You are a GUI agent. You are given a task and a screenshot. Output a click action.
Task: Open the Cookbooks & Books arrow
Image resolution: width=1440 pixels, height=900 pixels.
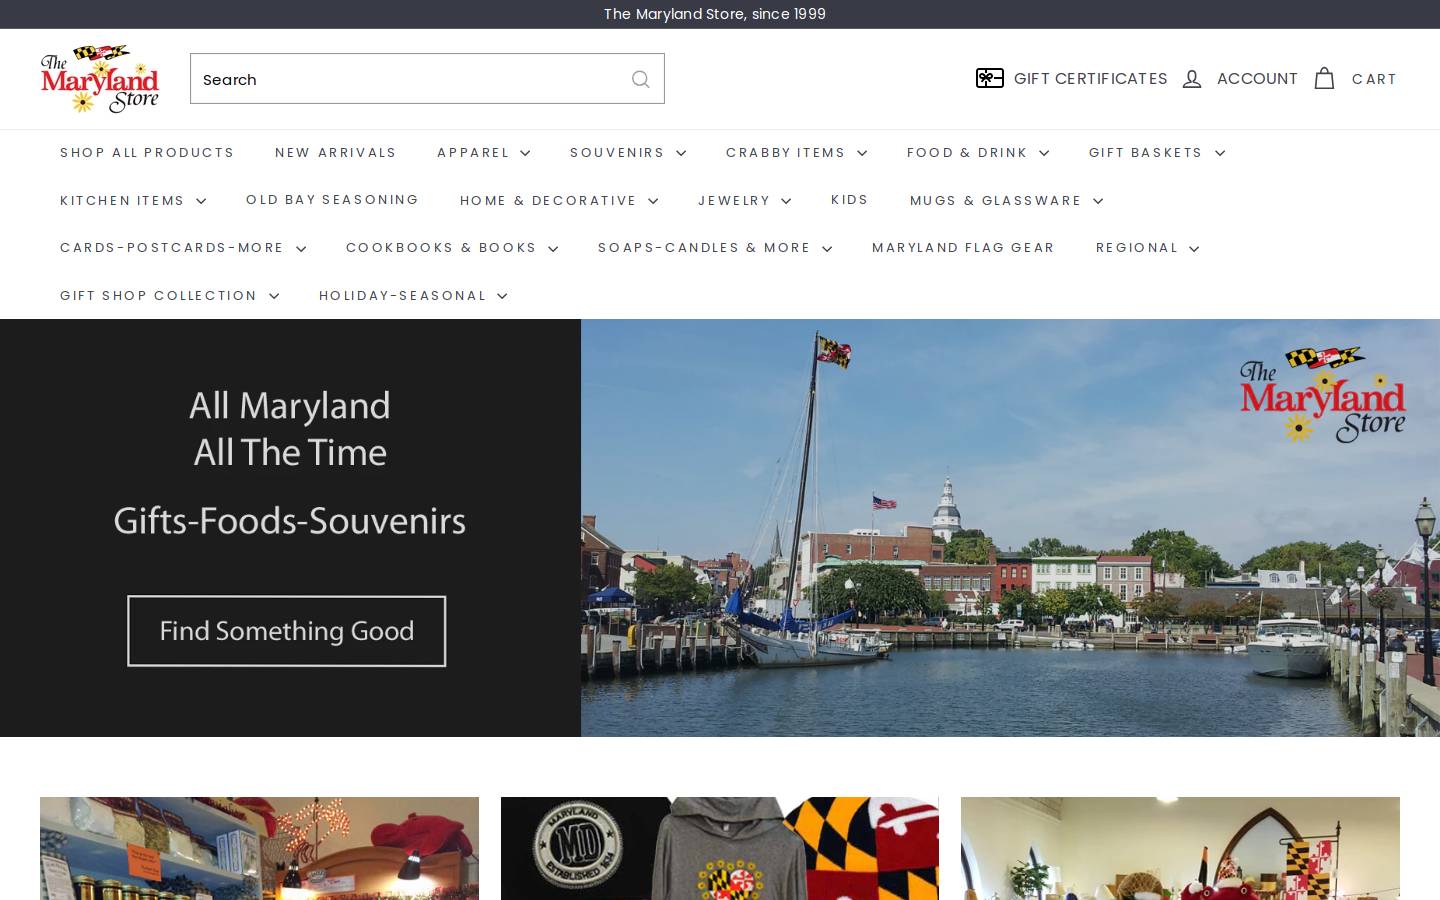point(553,249)
